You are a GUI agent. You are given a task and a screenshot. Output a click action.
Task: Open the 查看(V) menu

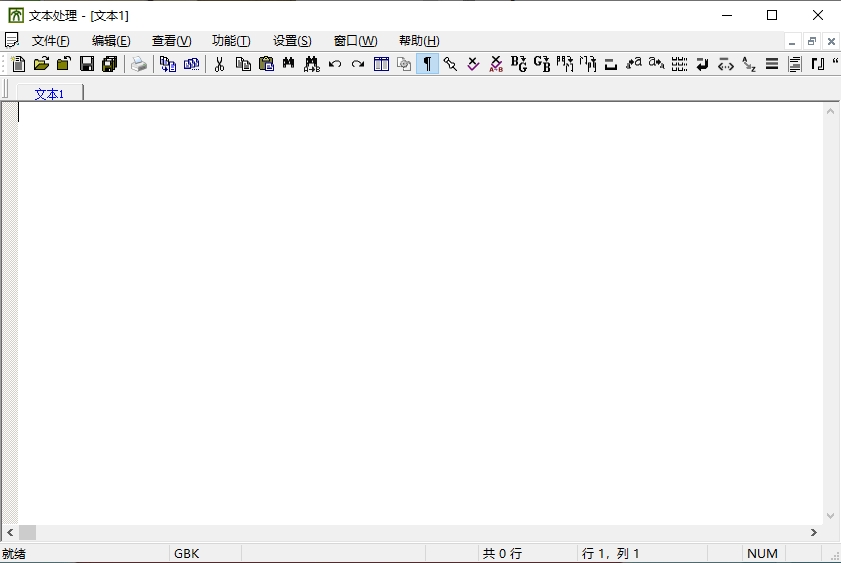pos(172,41)
